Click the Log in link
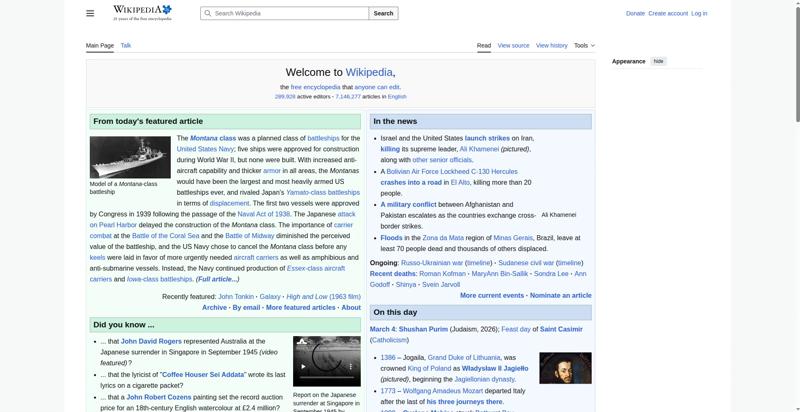Viewport: 800px width, 412px height. (x=699, y=13)
